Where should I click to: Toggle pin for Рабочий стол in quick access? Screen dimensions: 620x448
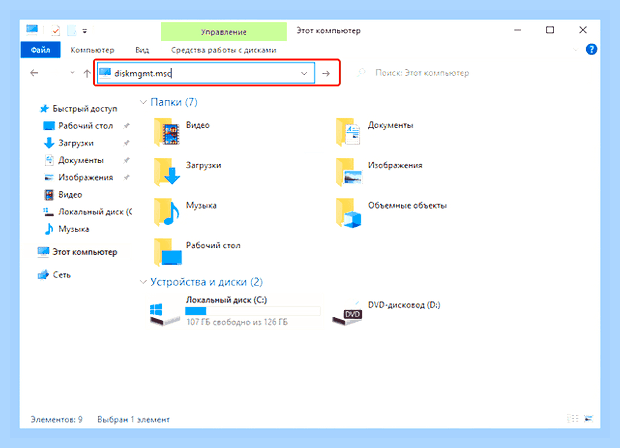[x=126, y=126]
